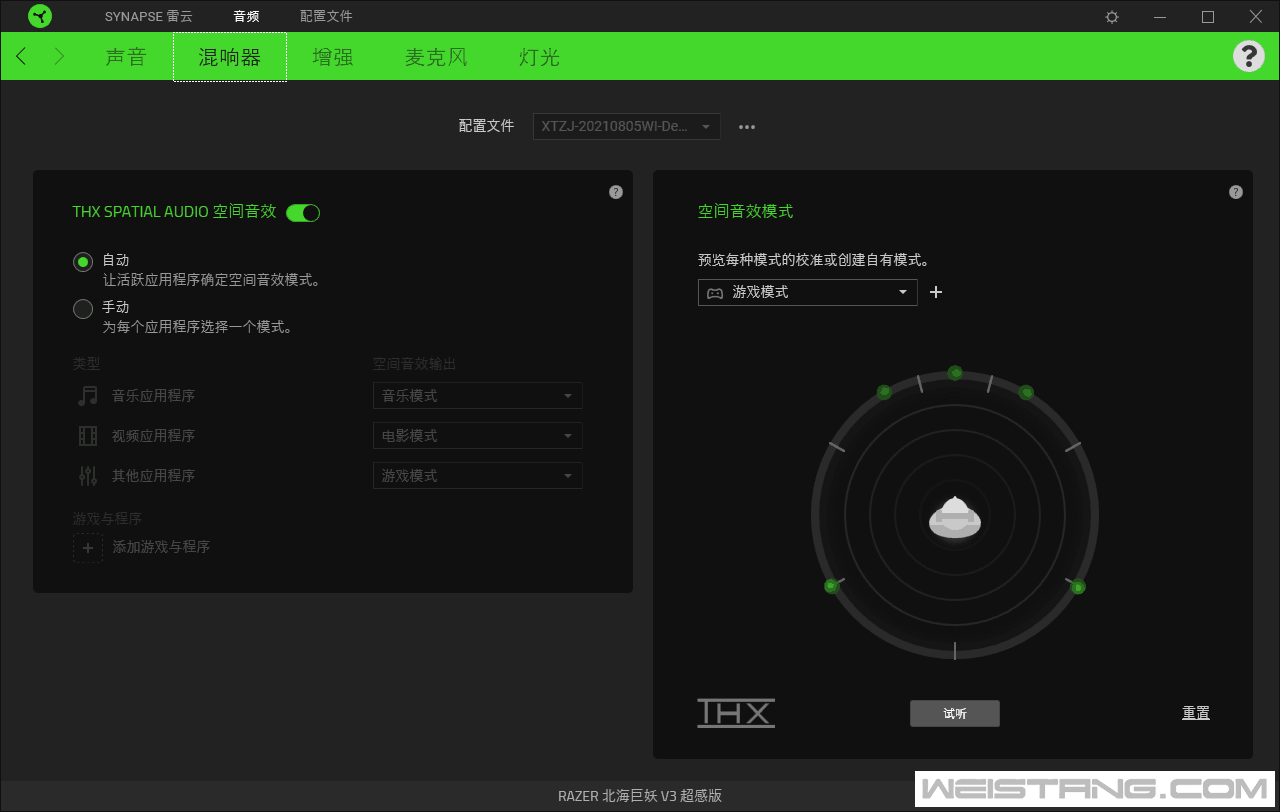This screenshot has width=1280, height=812.
Task: Click the THX logo
Action: coord(736,713)
